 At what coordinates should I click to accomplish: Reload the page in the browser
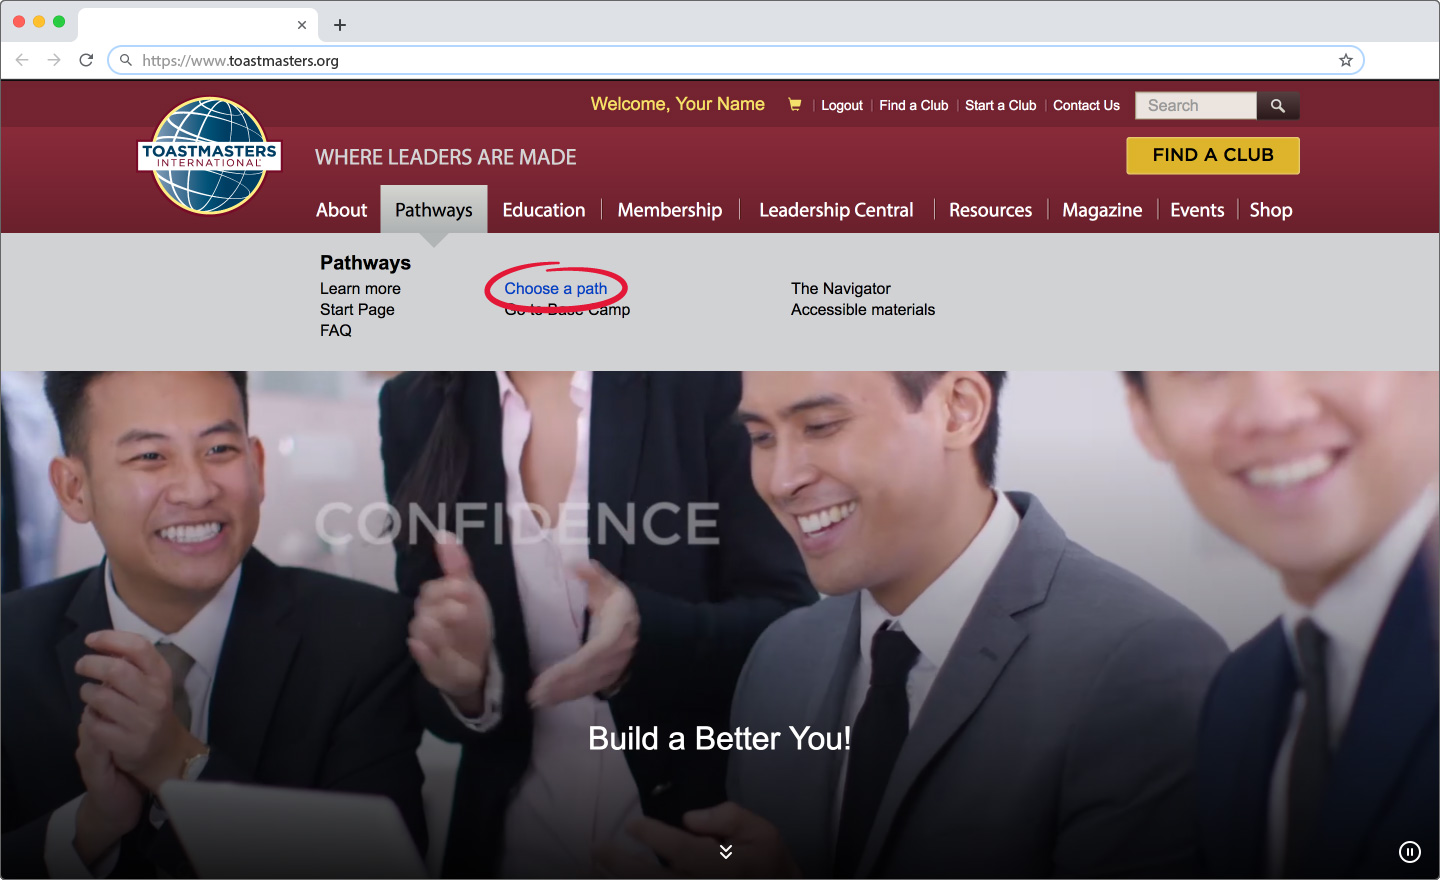pyautogui.click(x=86, y=61)
